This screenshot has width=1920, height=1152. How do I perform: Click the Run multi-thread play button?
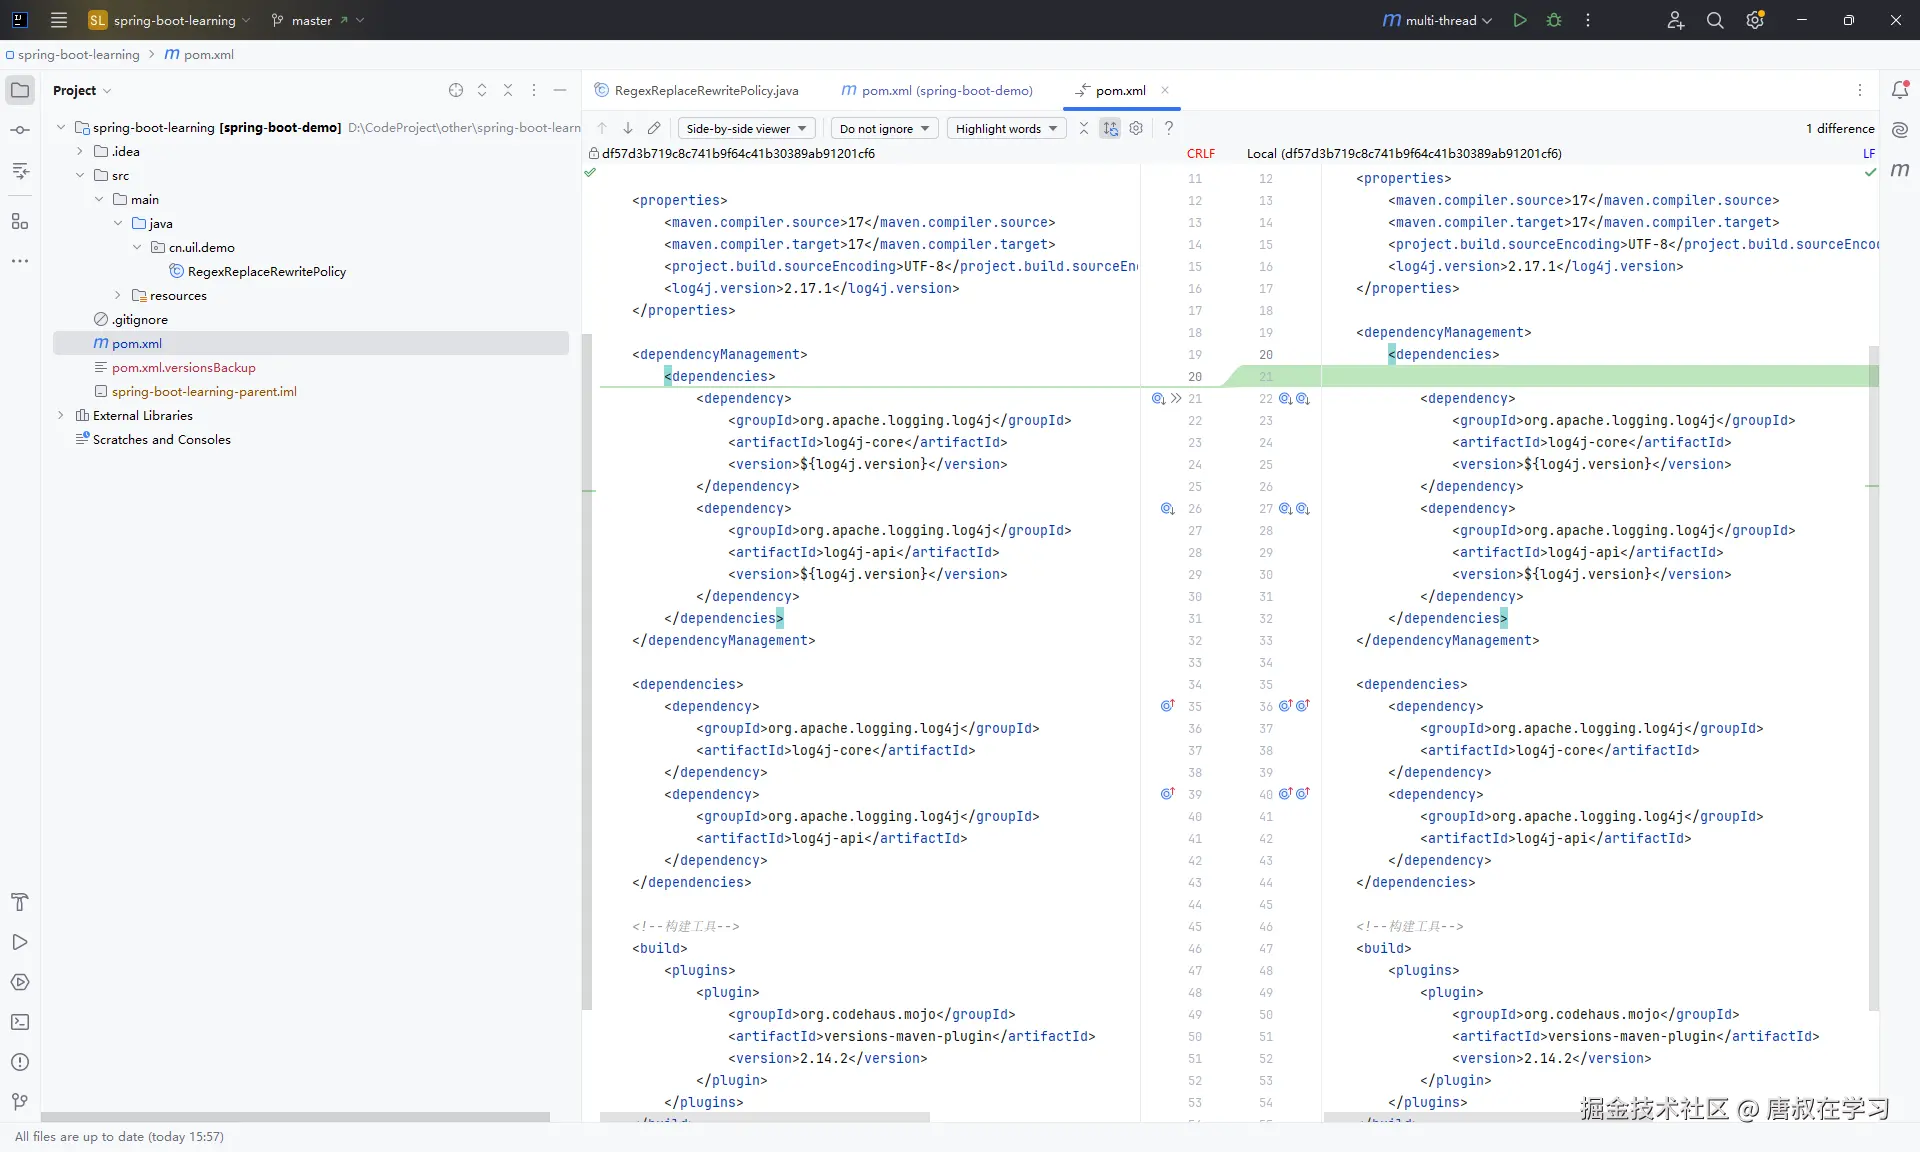tap(1520, 20)
